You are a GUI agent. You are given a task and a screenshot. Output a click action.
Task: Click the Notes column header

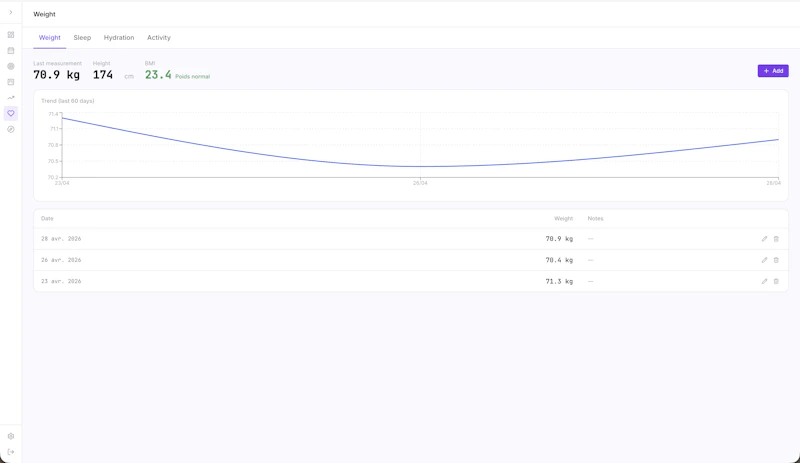595,218
